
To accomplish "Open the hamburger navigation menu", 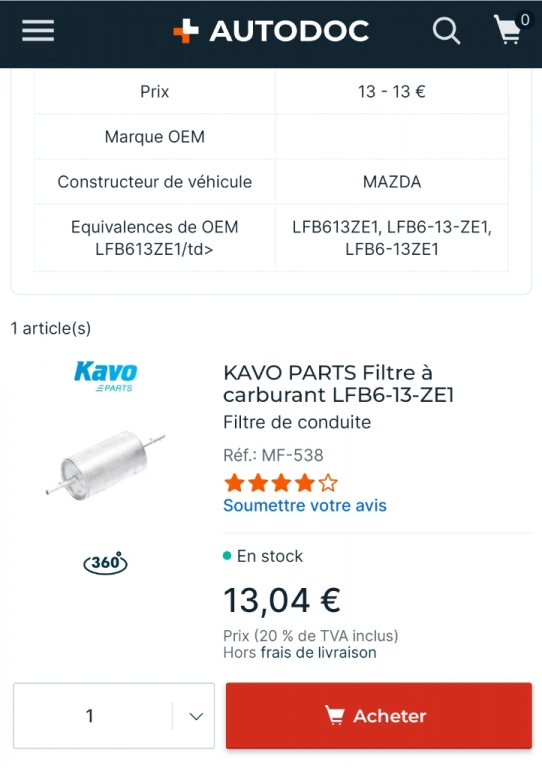I will click(38, 31).
